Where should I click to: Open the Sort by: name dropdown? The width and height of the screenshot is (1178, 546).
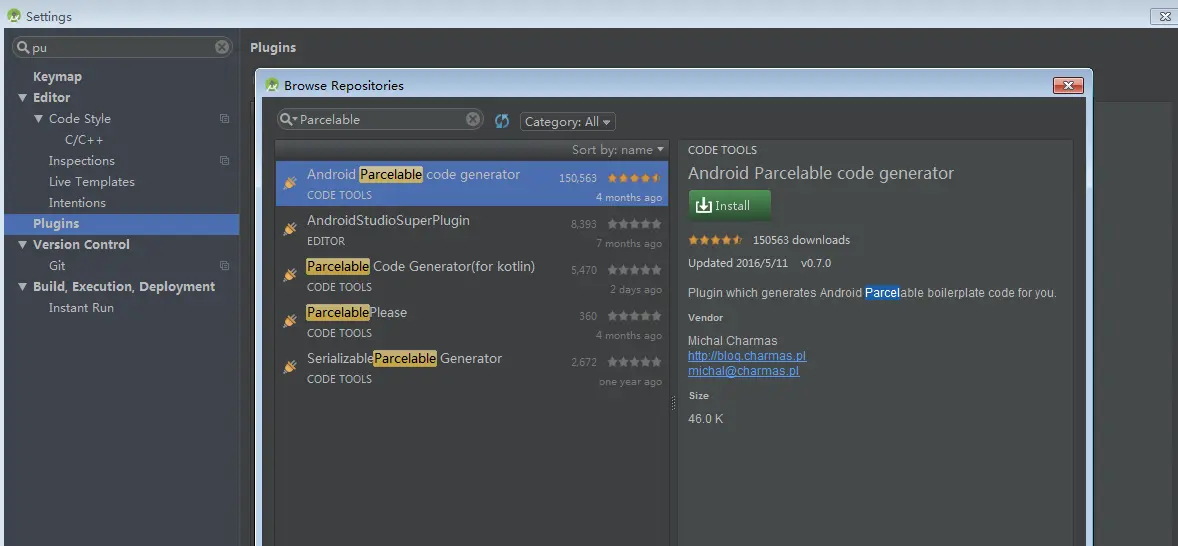618,149
